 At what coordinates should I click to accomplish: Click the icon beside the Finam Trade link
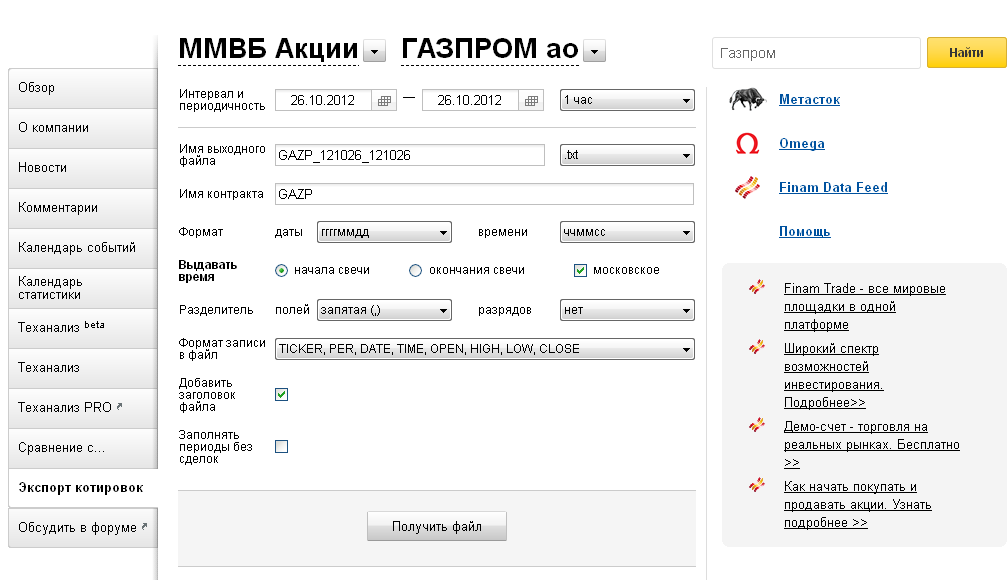pyautogui.click(x=757, y=287)
